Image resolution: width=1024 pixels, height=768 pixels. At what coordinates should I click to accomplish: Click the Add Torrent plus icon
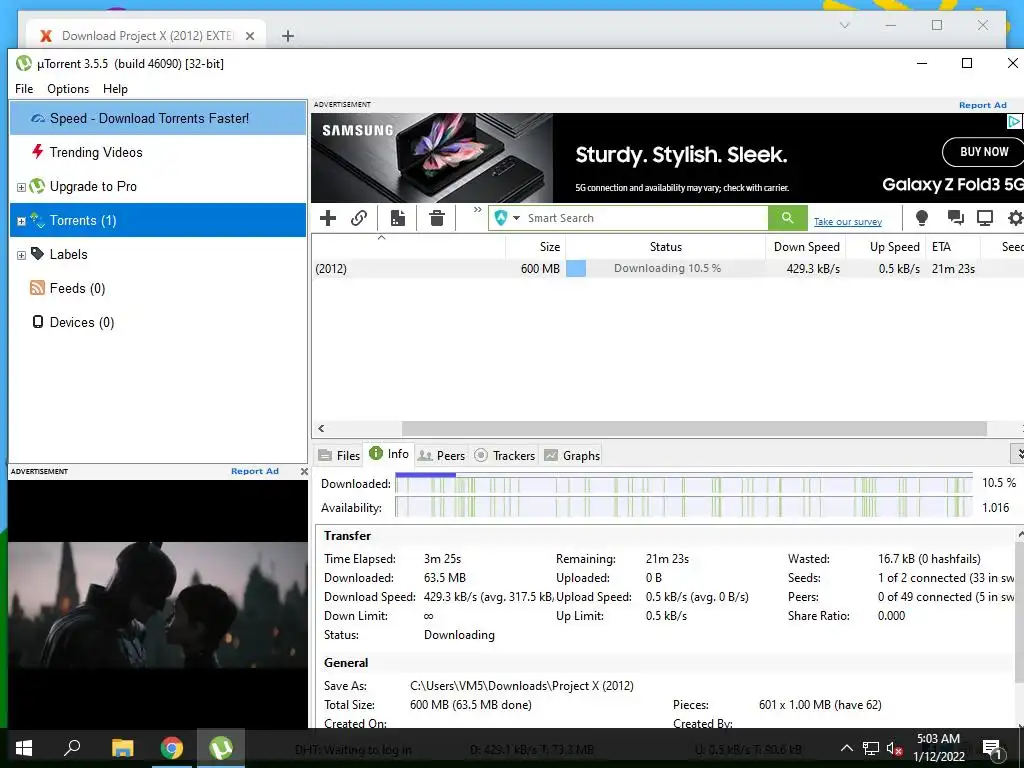point(328,218)
